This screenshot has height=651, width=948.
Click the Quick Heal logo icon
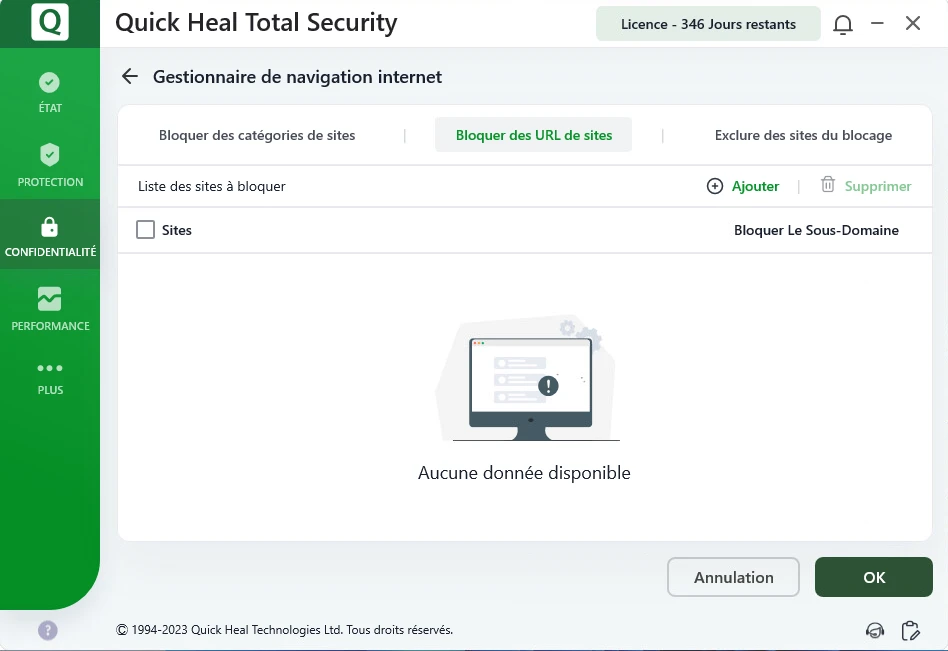click(x=49, y=23)
